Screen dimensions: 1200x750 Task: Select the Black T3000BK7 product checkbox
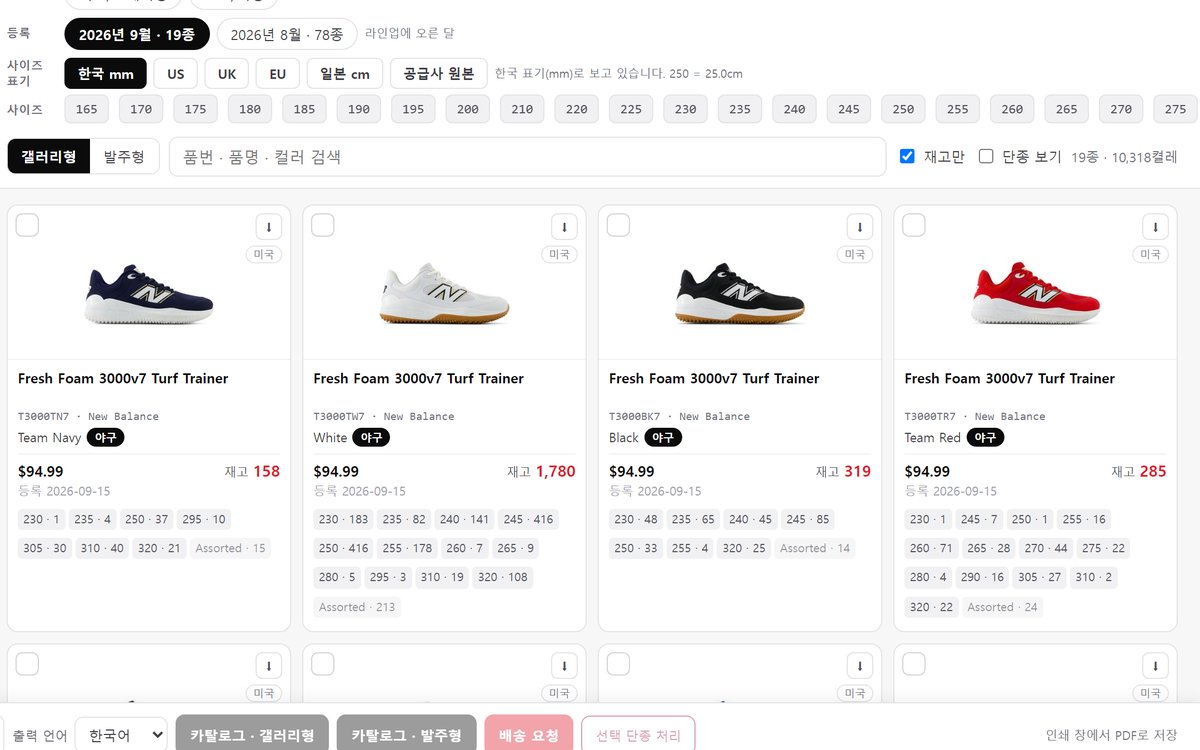click(x=619, y=225)
